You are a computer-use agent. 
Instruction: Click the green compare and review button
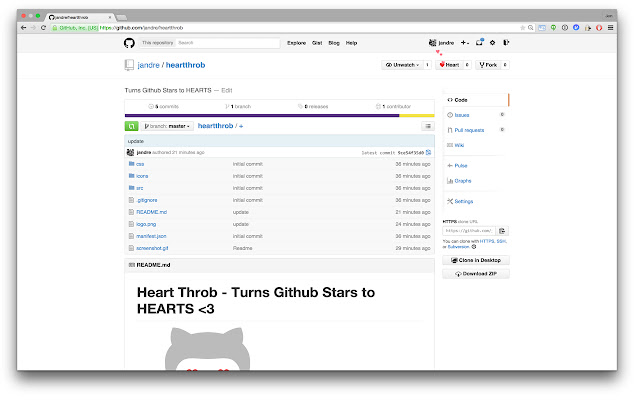click(x=131, y=126)
